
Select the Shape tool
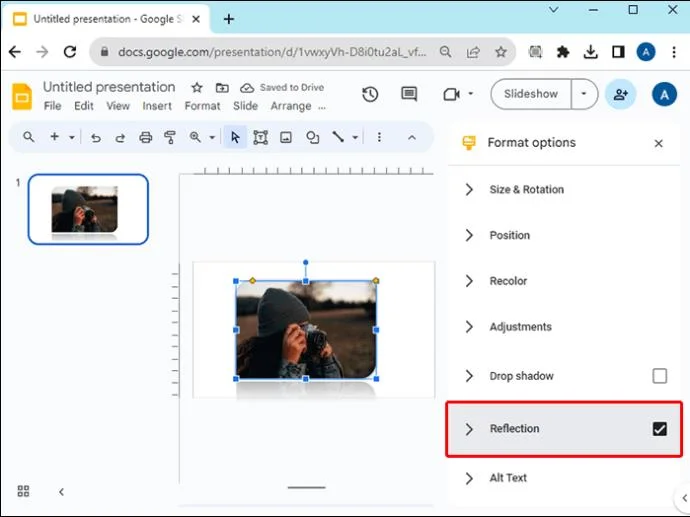point(312,138)
